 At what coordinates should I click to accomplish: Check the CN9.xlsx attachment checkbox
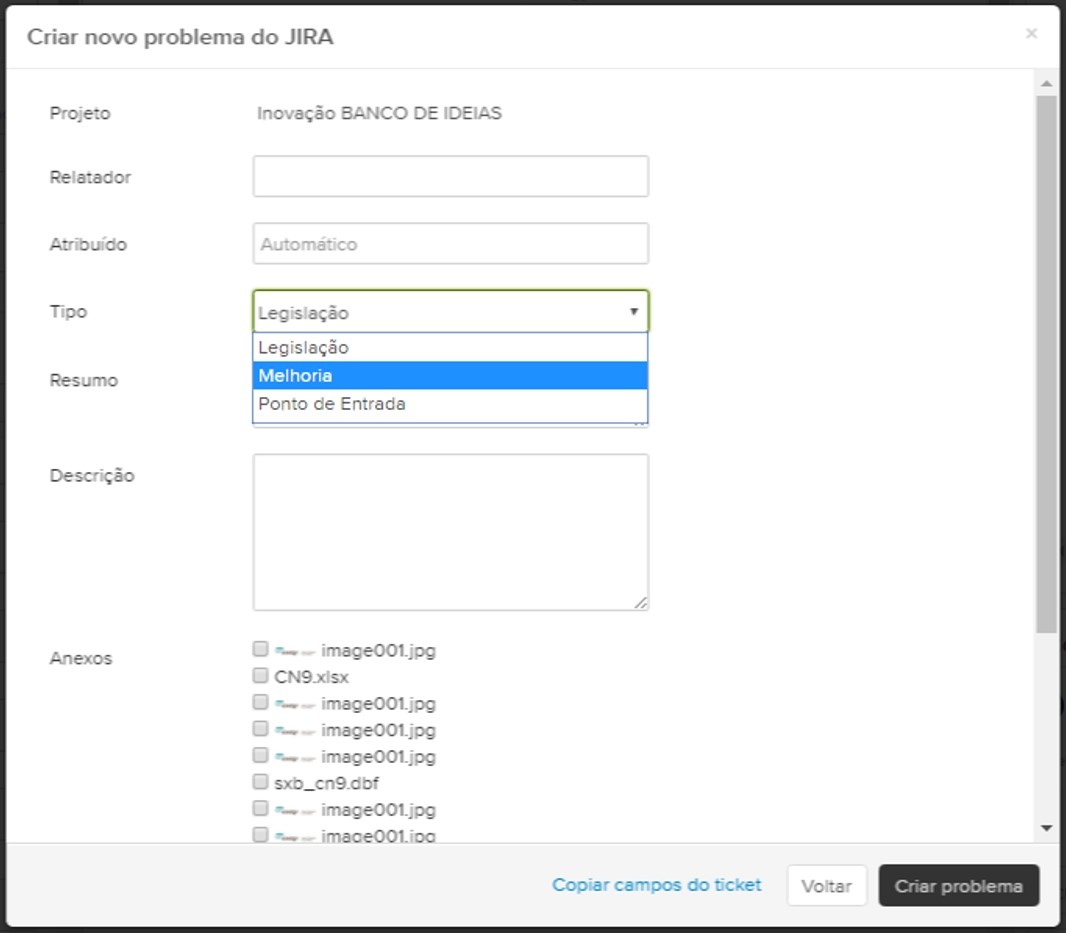coord(261,676)
